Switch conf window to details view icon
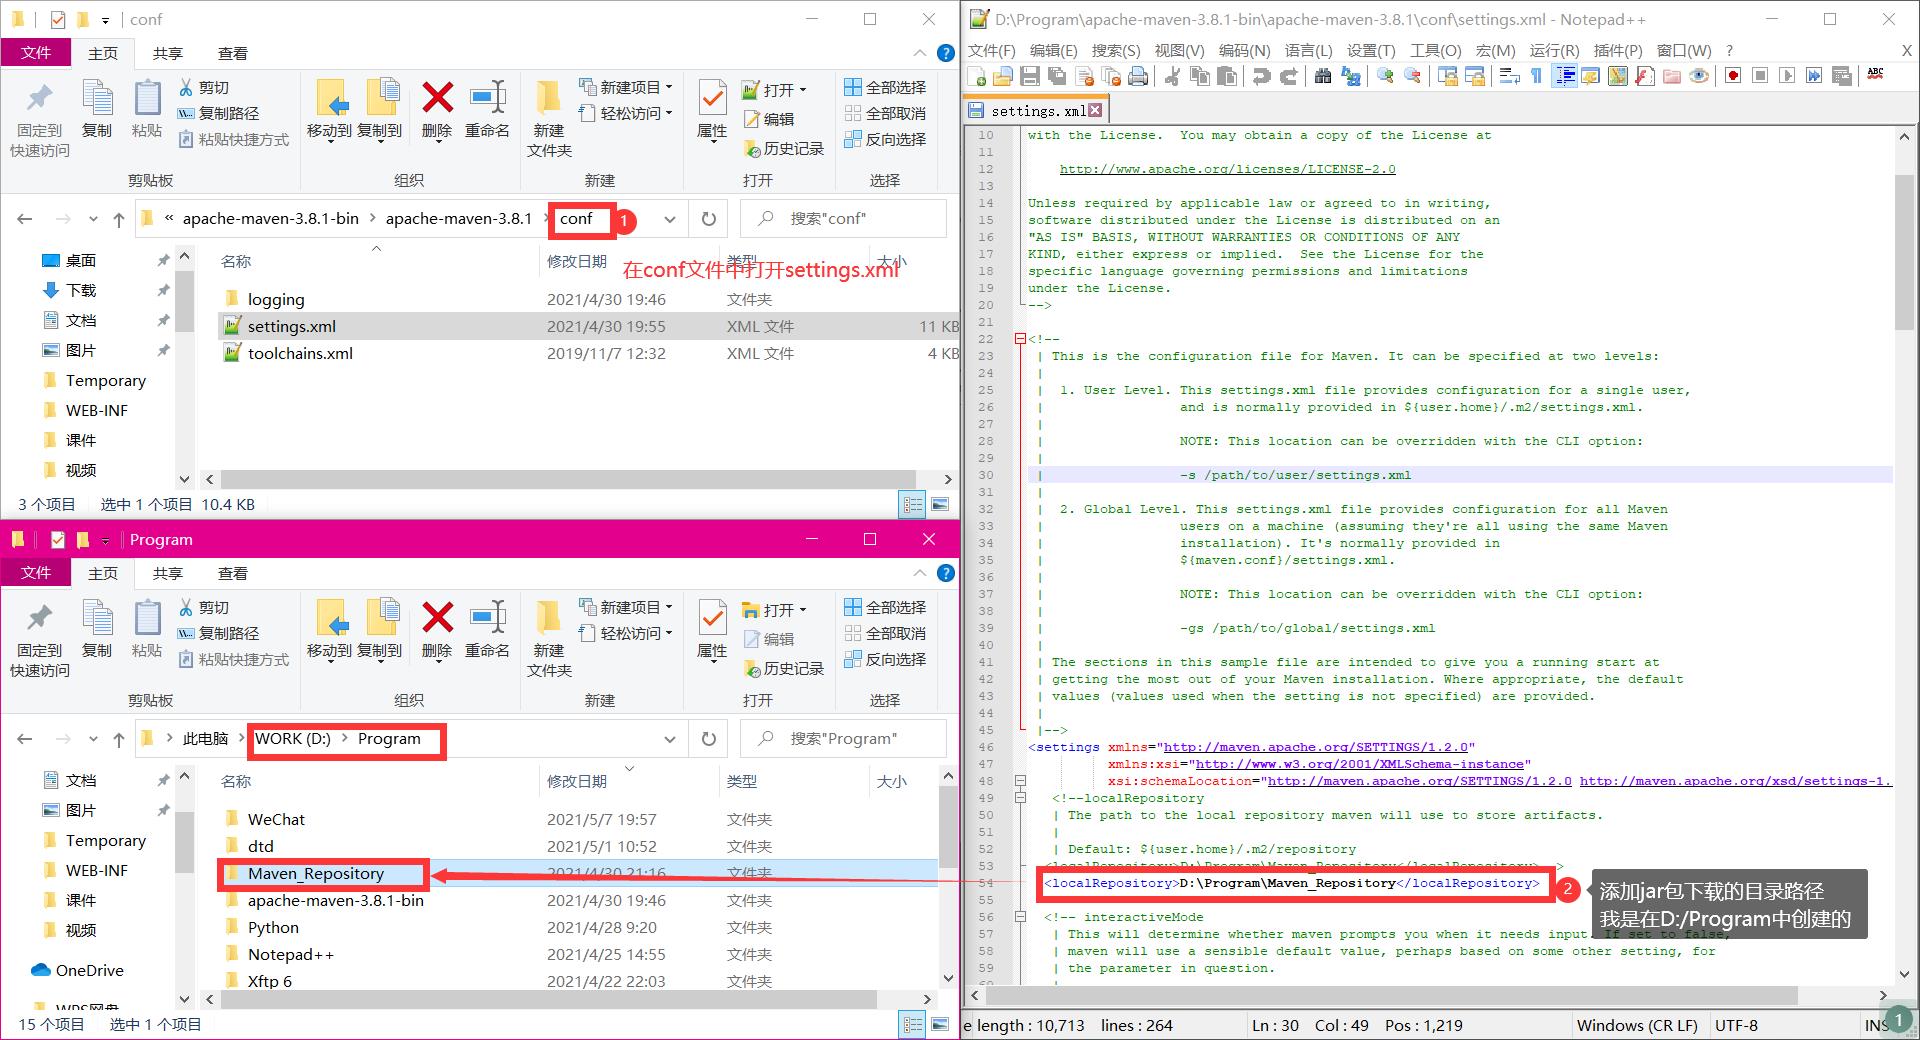 coord(913,505)
